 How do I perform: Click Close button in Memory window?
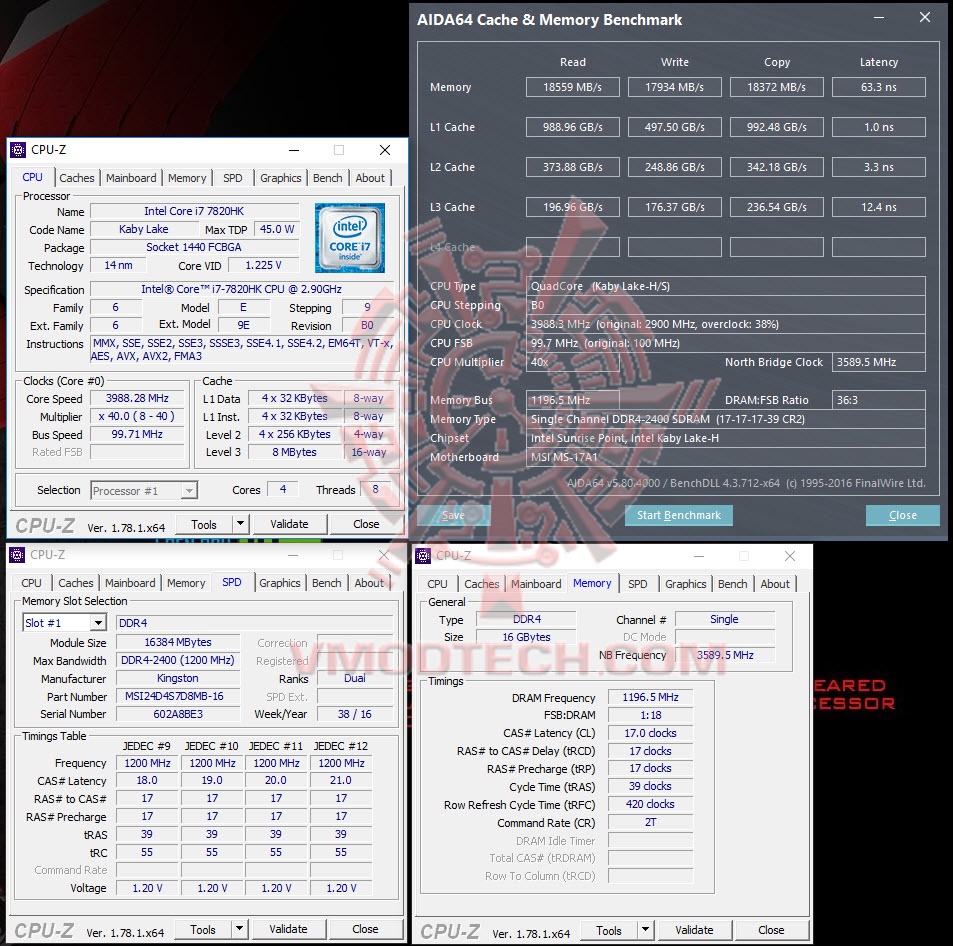771,930
